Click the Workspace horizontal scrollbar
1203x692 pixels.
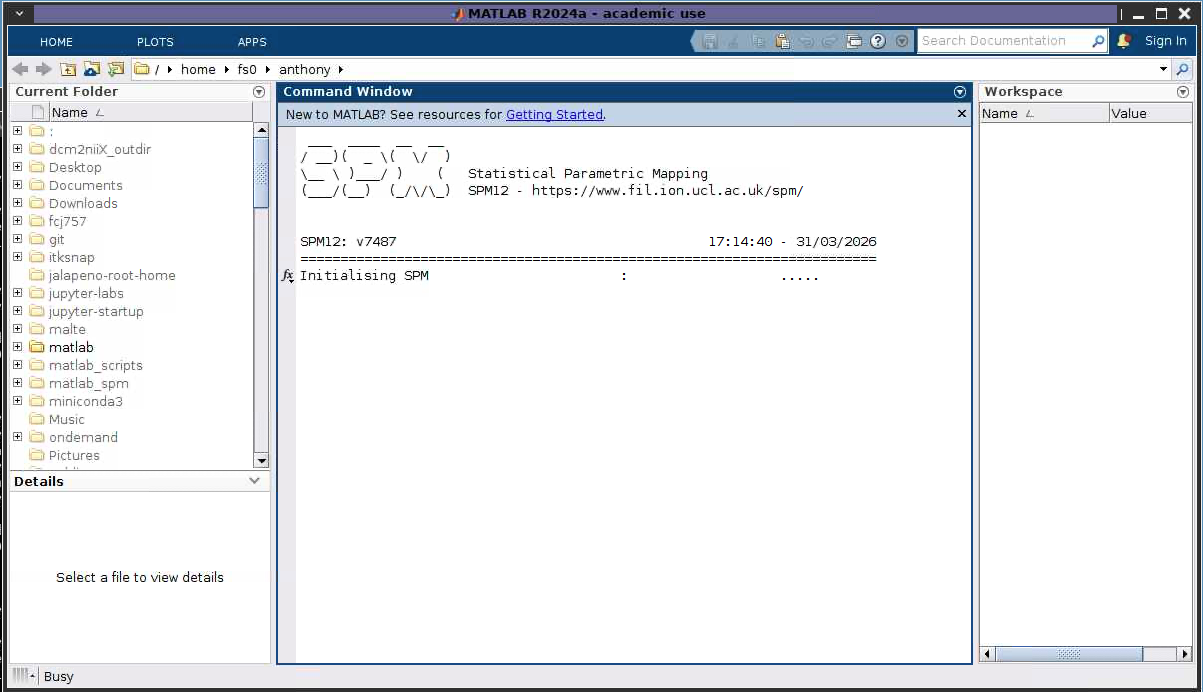(1066, 654)
